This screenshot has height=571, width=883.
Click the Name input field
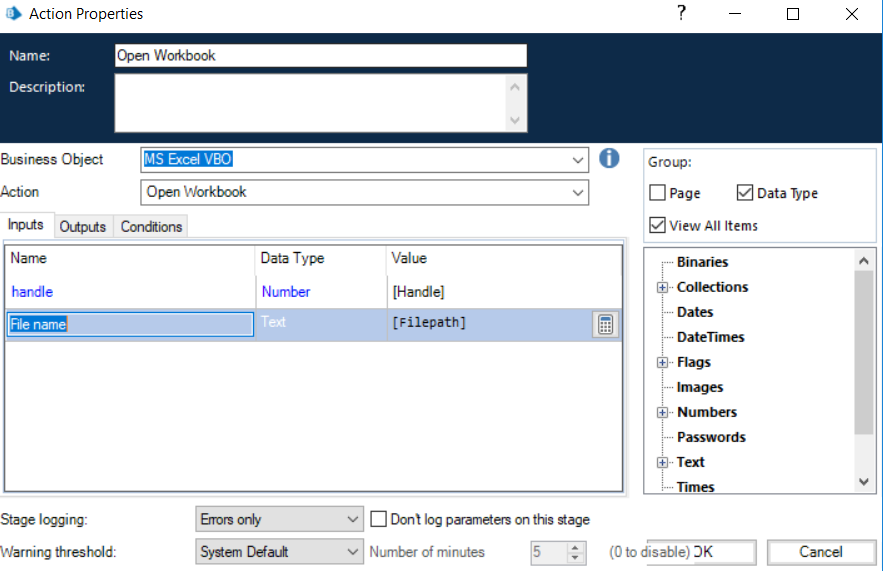321,55
